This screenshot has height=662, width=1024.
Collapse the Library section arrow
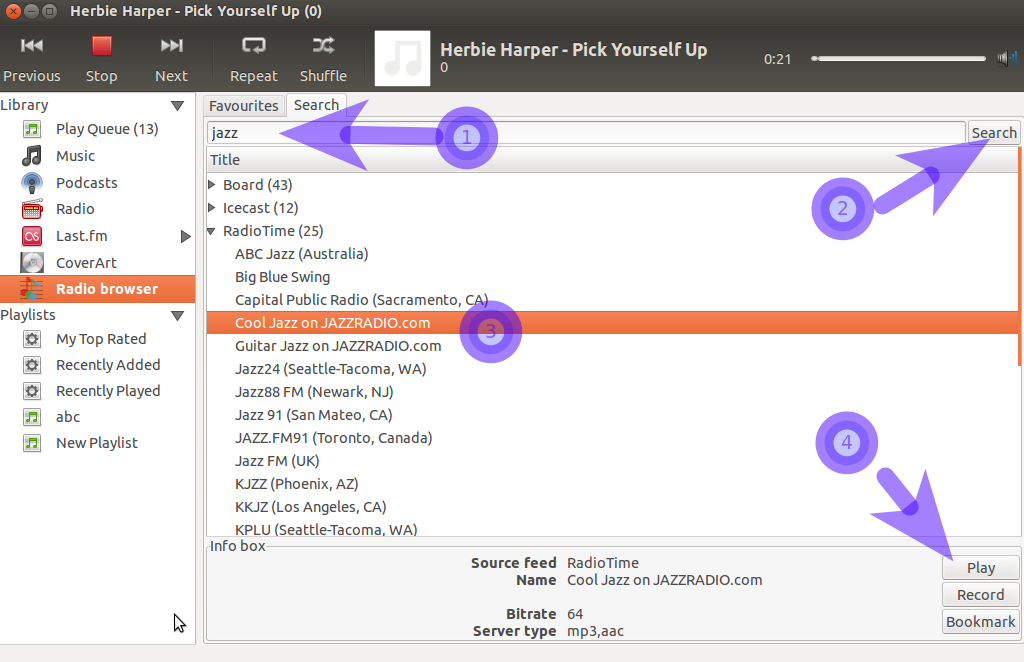177,106
